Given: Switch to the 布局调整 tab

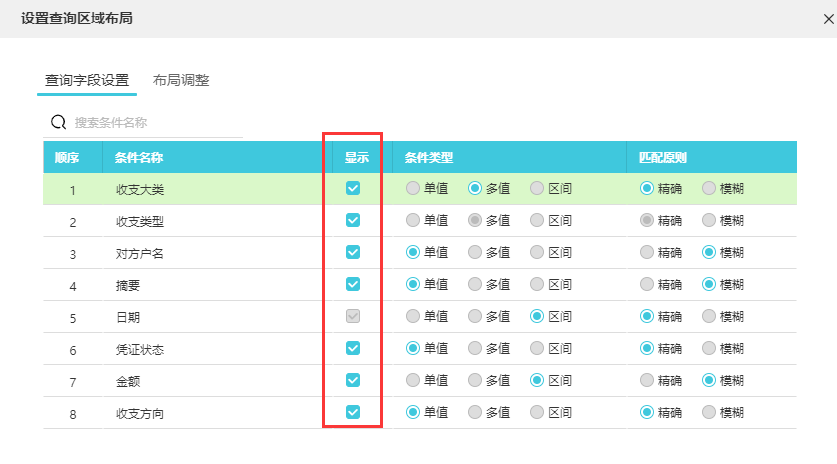Looking at the screenshot, I should click(181, 80).
